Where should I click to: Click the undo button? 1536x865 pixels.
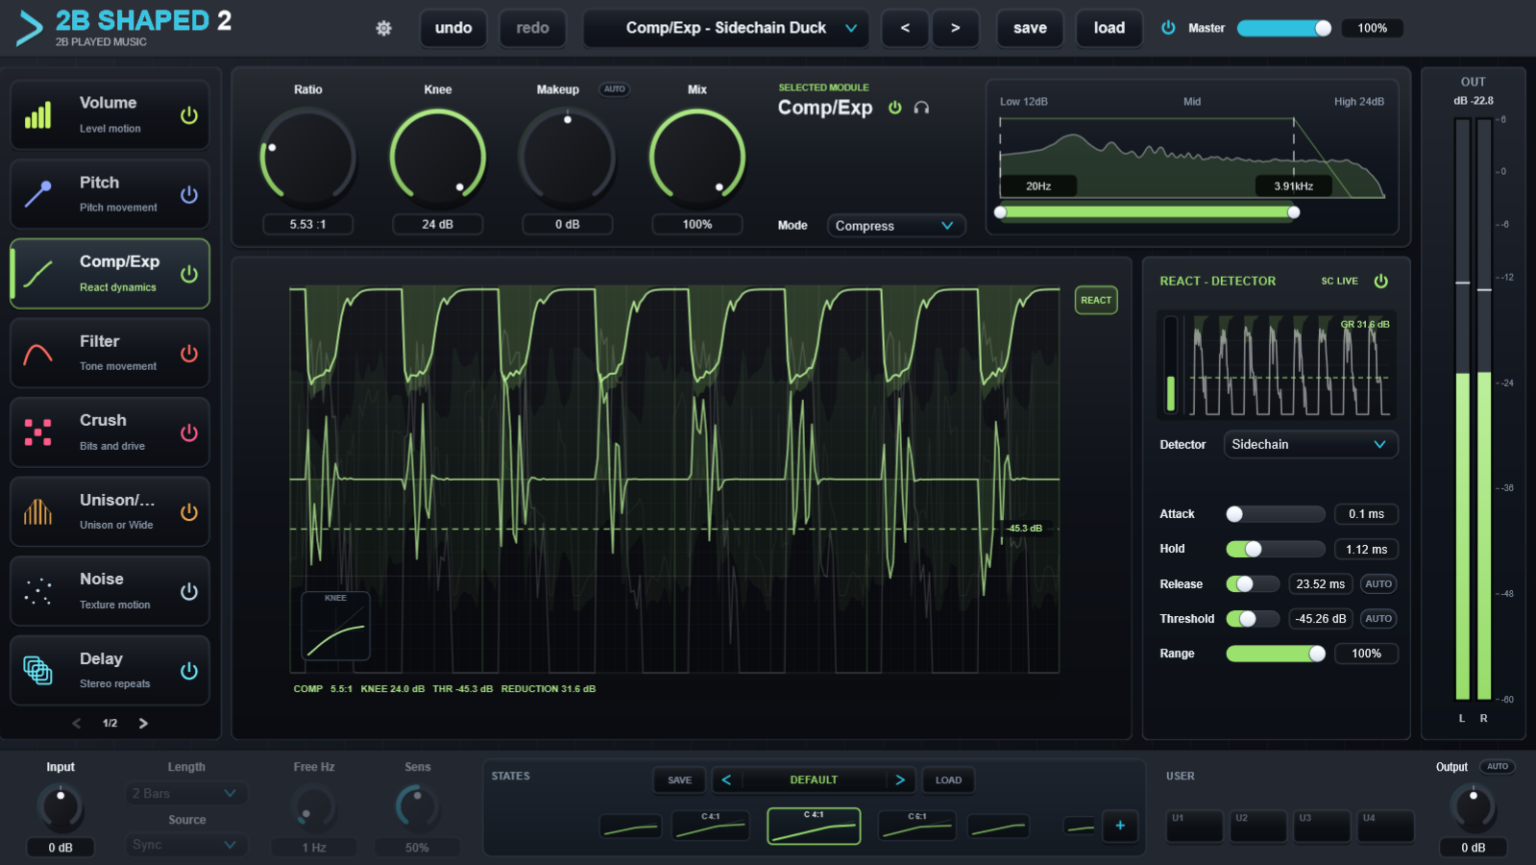click(453, 28)
